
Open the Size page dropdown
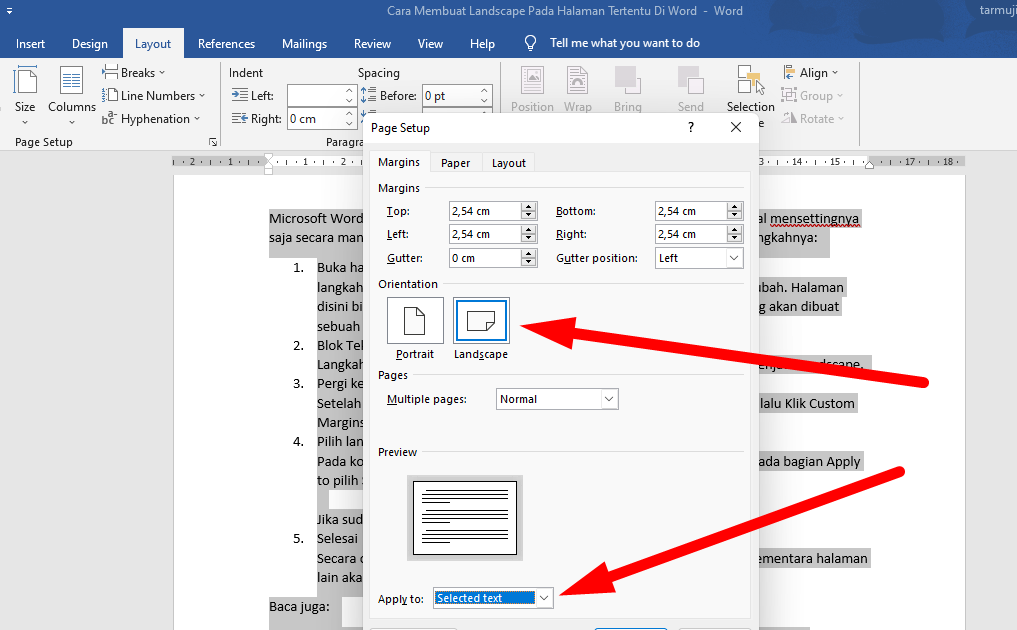[x=25, y=96]
